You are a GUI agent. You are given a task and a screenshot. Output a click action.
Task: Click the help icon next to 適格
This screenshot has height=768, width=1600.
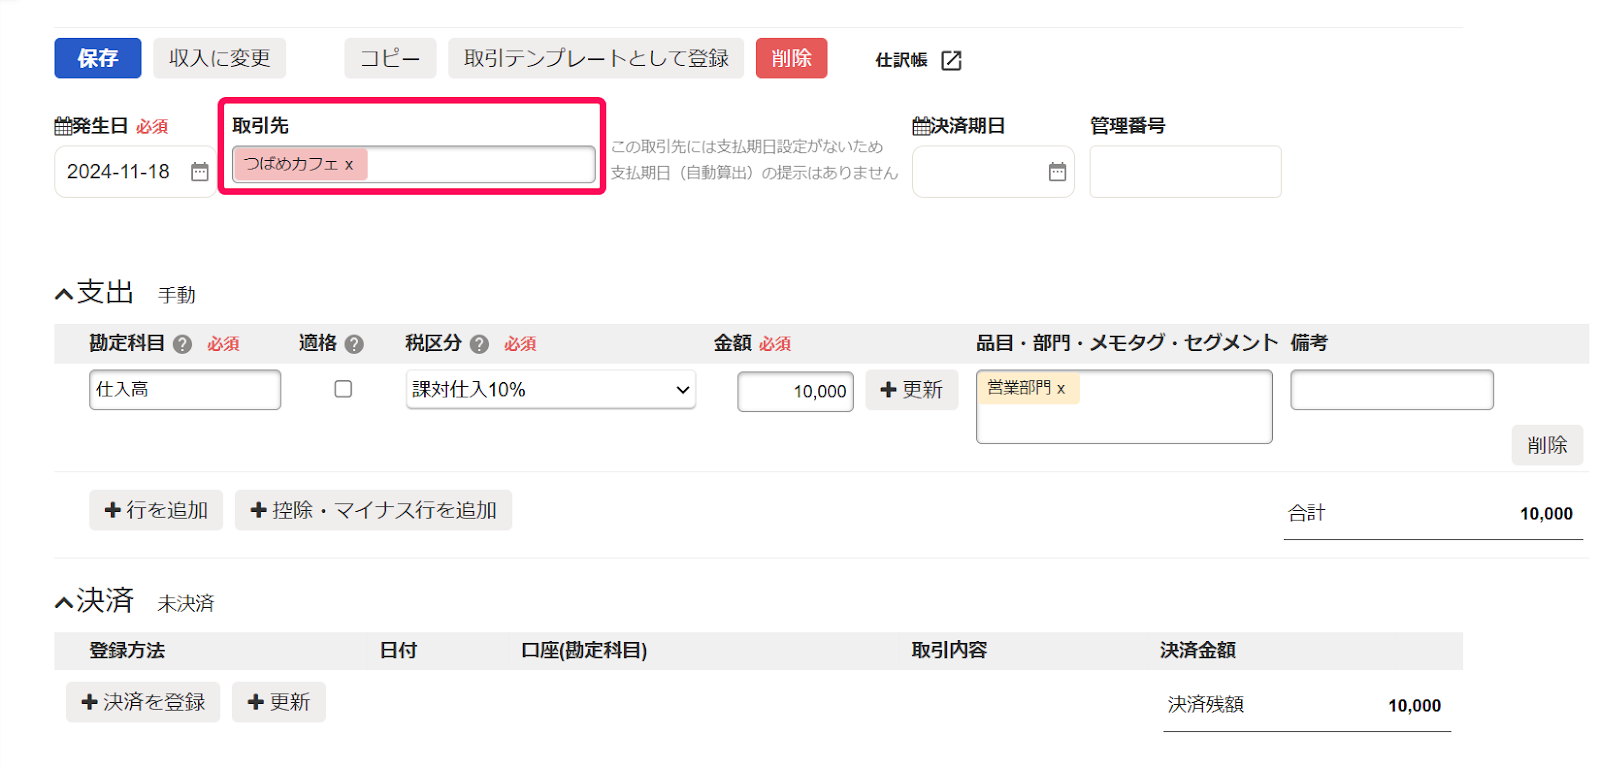click(x=354, y=344)
